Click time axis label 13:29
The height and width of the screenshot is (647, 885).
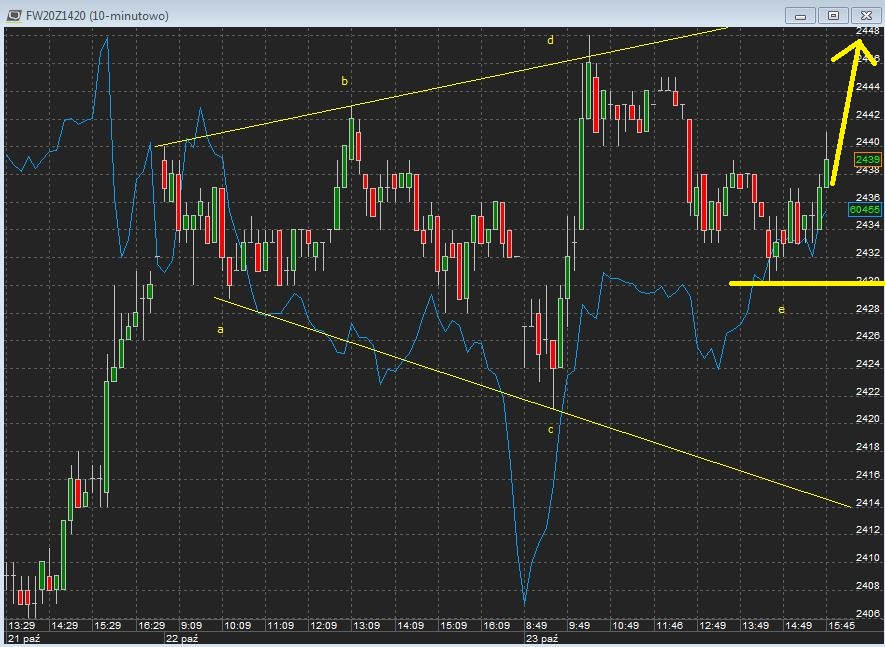point(21,625)
